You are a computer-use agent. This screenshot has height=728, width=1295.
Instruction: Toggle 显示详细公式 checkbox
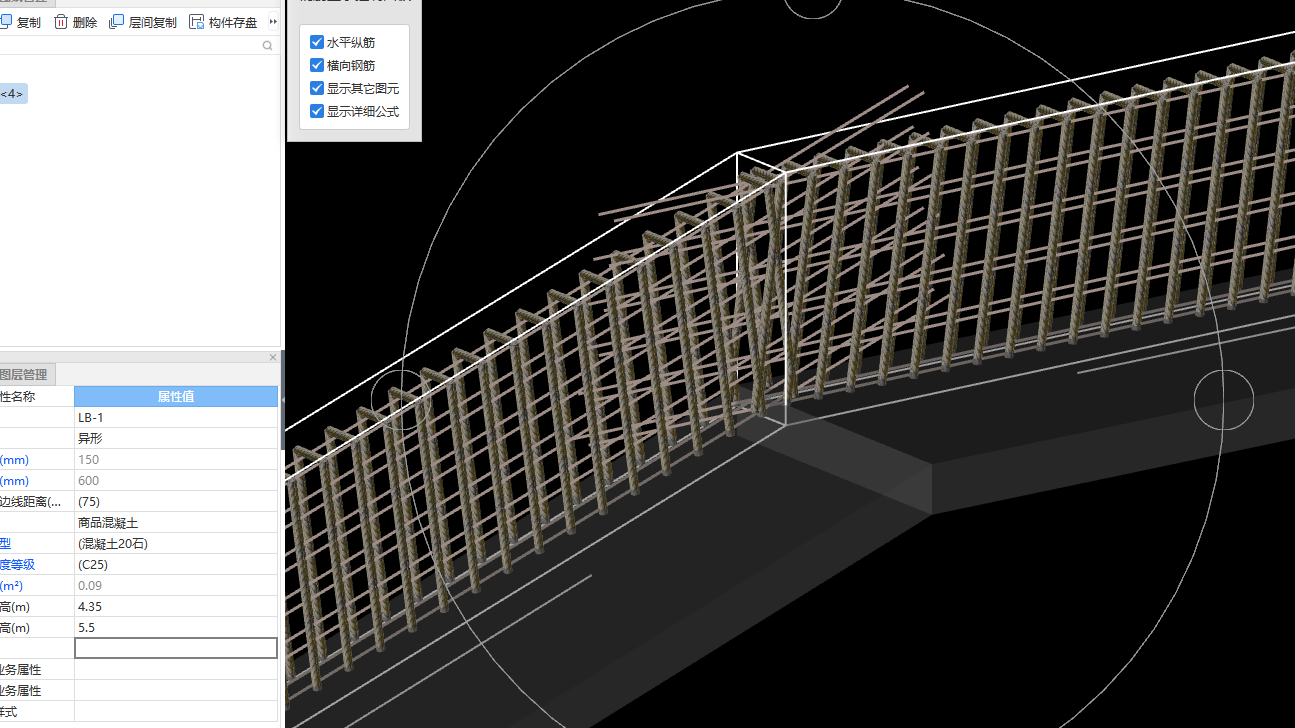coord(317,112)
